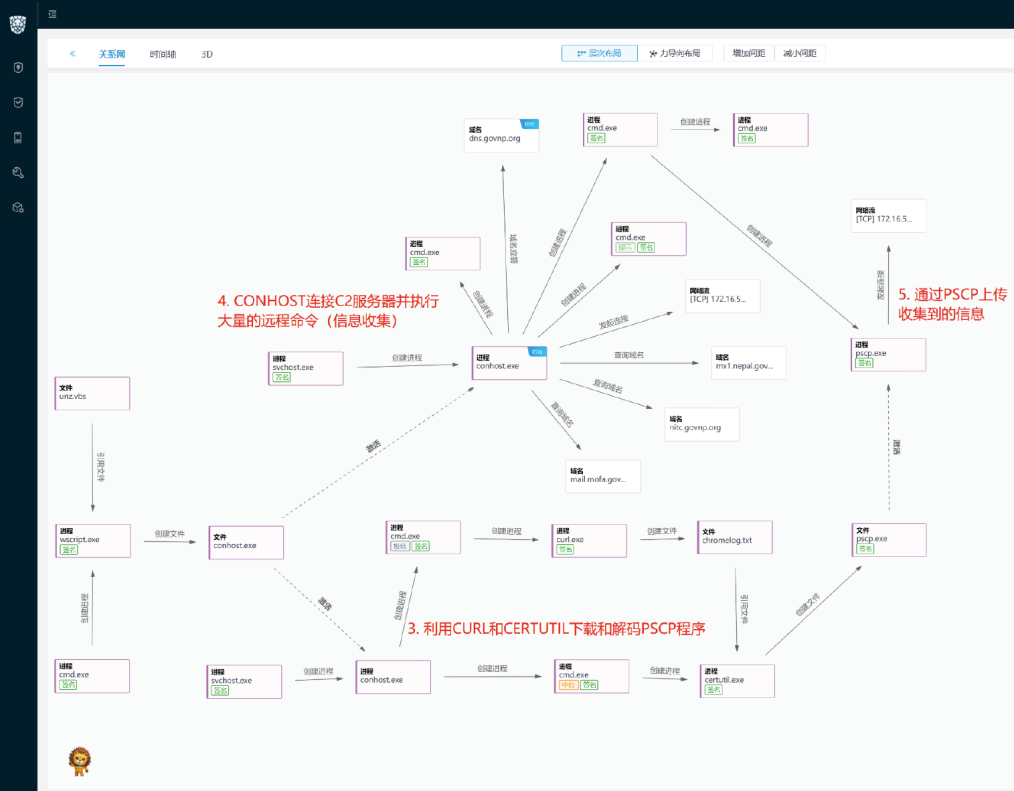
Task: Click the cube icon in sidebar
Action: click(x=18, y=207)
